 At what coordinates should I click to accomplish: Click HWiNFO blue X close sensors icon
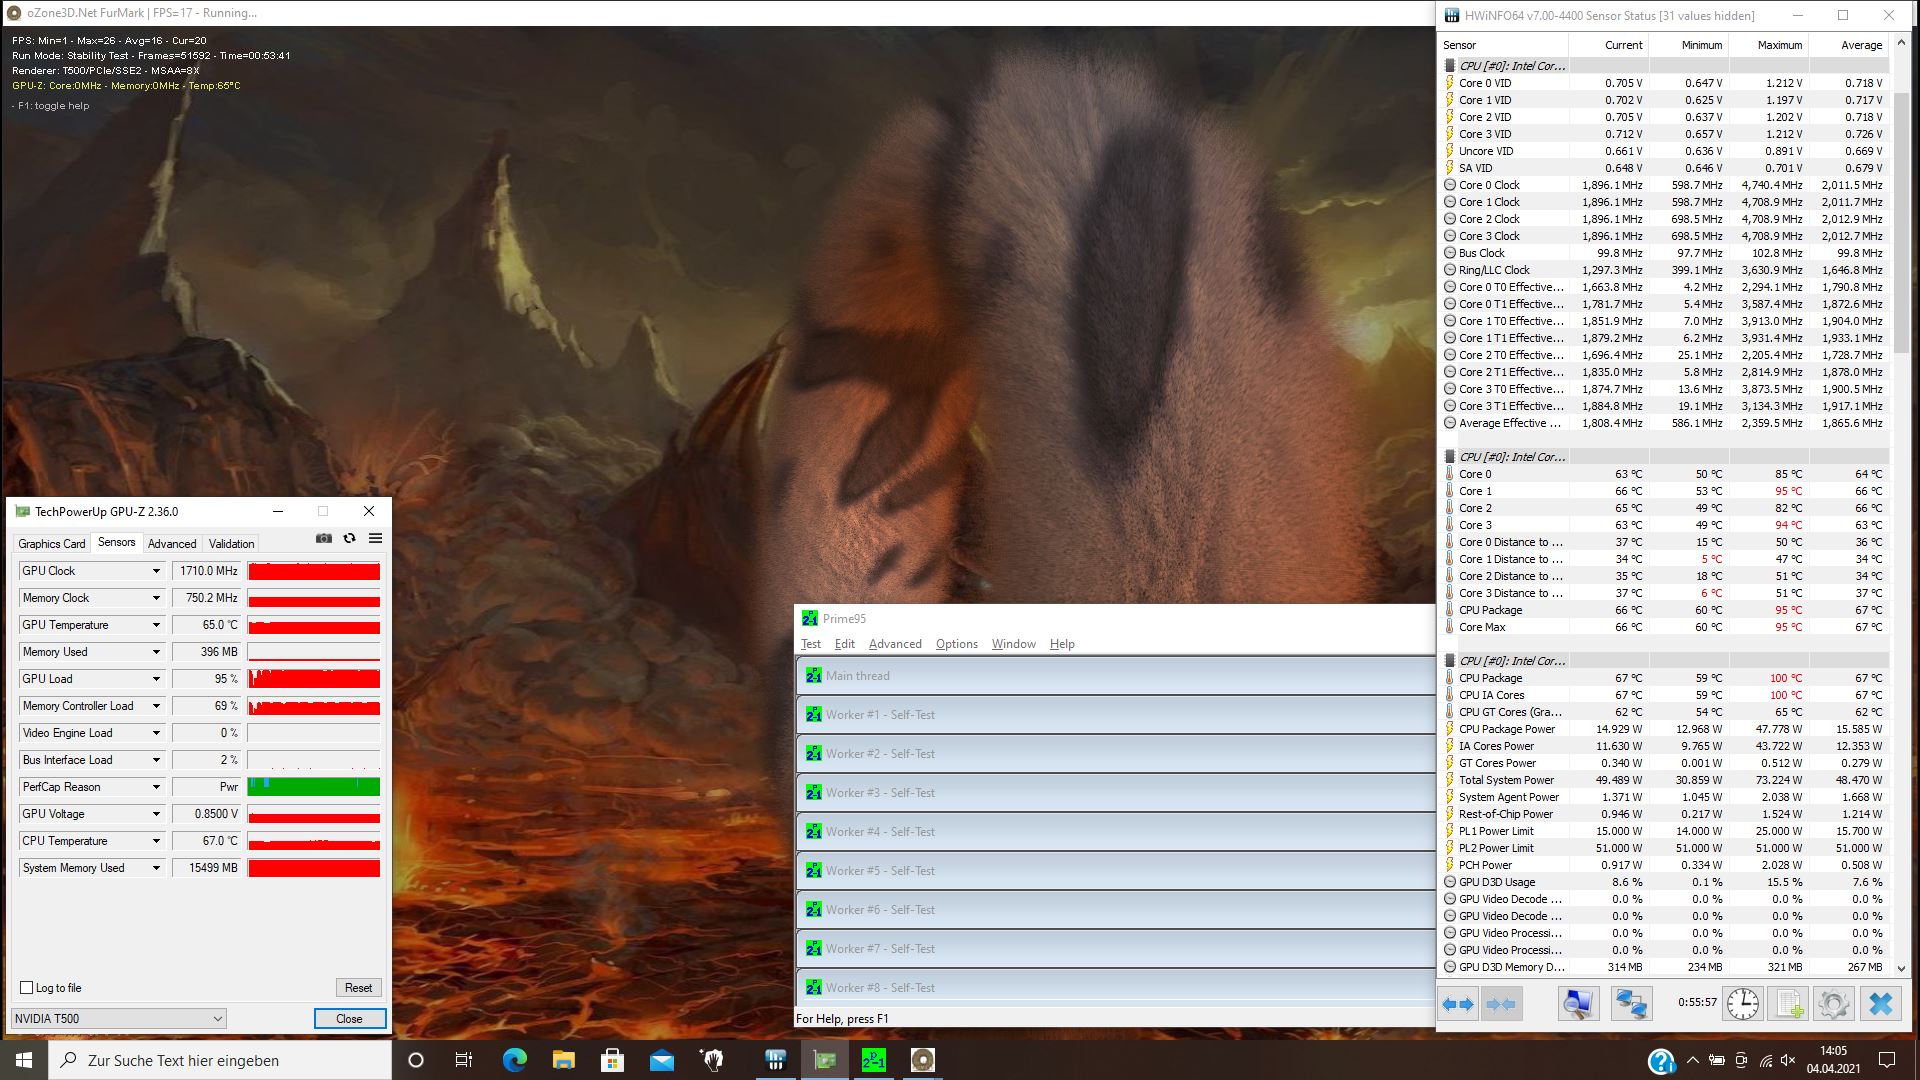point(1880,1004)
